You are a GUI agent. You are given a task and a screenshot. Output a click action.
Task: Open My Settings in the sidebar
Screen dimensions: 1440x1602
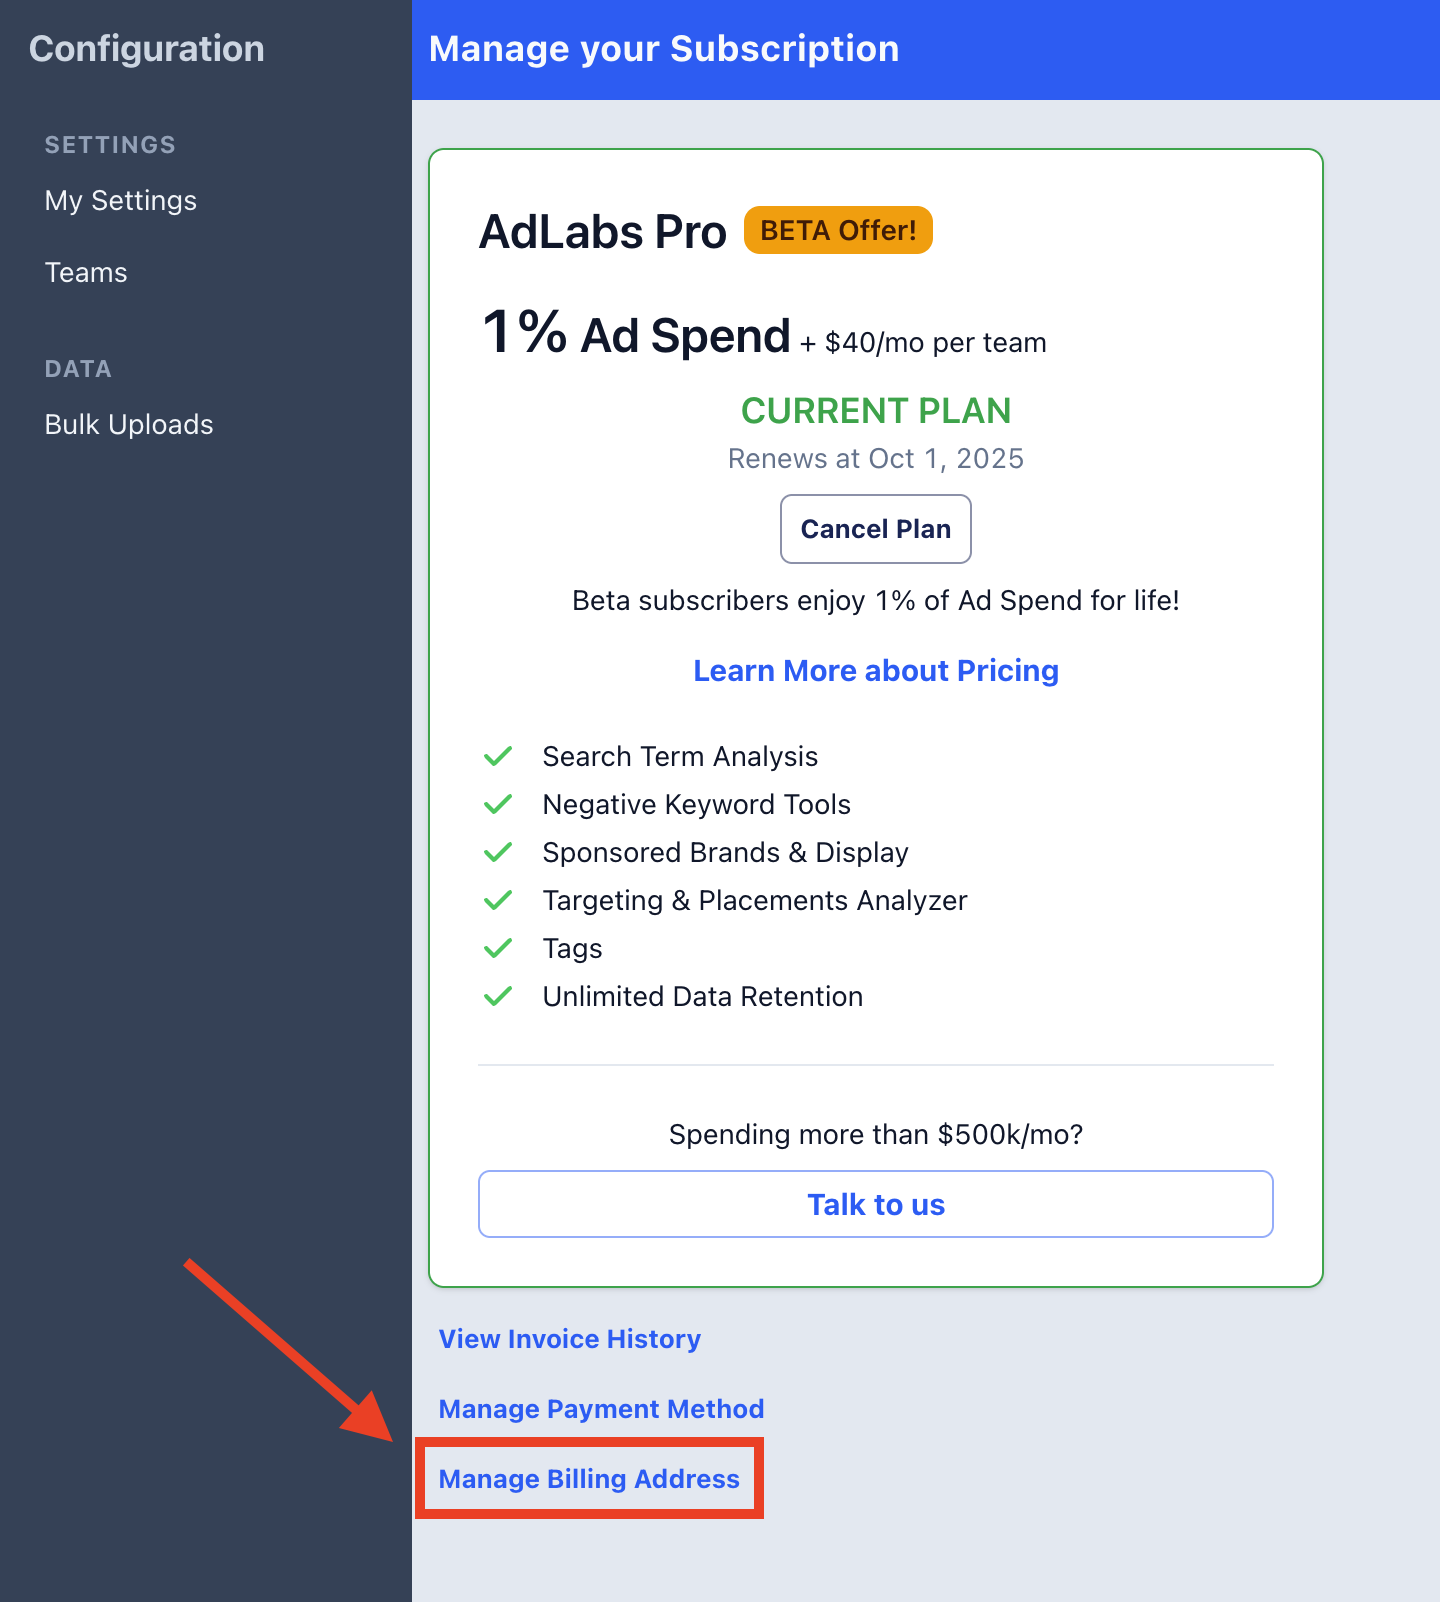[121, 201]
